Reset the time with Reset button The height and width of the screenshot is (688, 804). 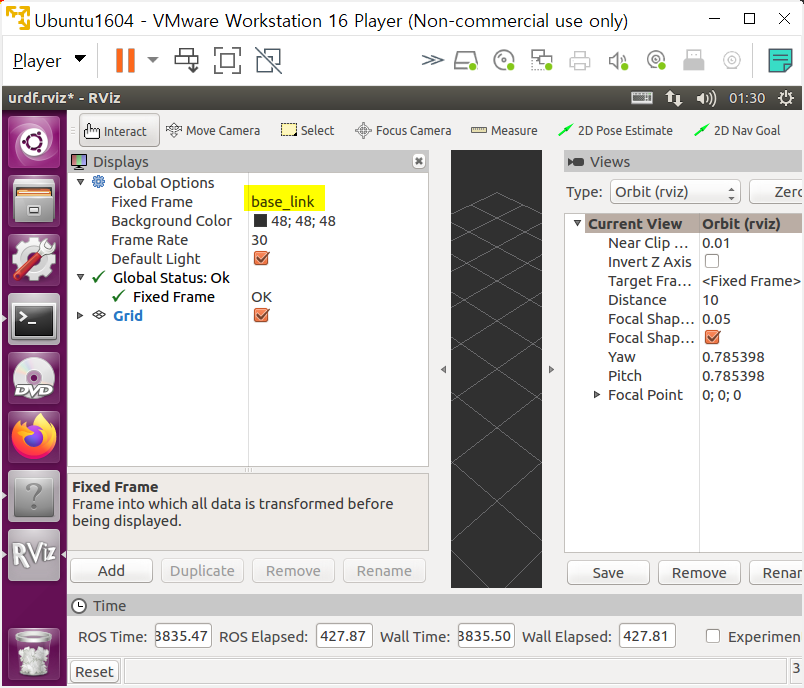[x=94, y=672]
